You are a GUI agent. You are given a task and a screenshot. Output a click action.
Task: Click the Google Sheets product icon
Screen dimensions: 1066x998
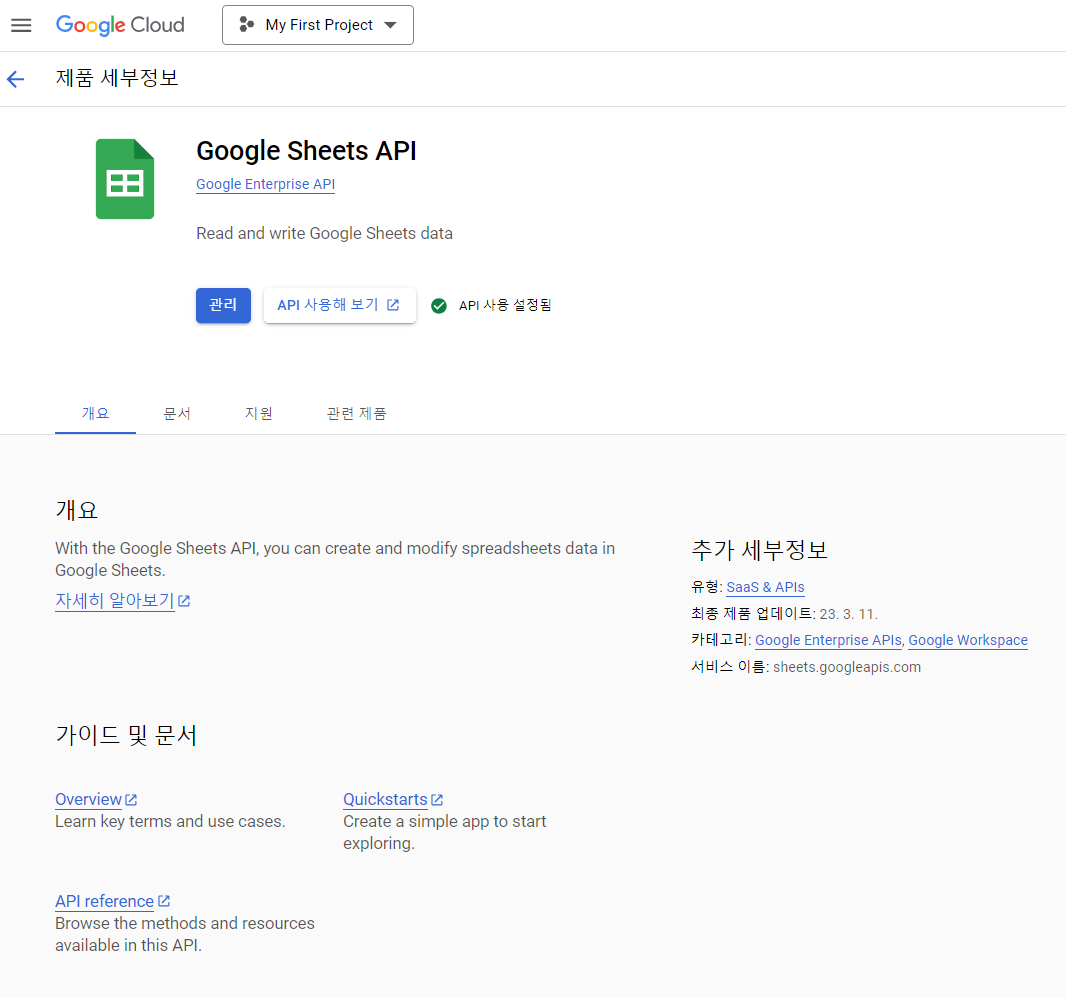pyautogui.click(x=125, y=179)
